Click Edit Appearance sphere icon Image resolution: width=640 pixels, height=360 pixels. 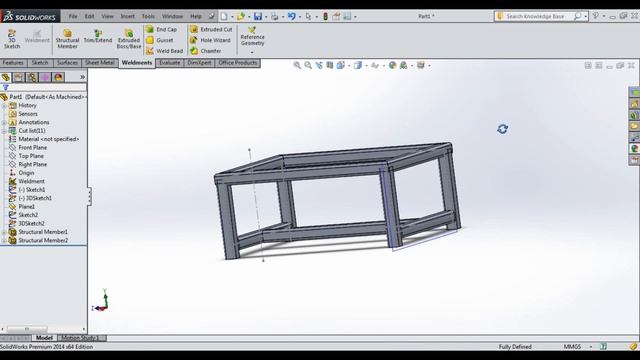click(x=393, y=65)
